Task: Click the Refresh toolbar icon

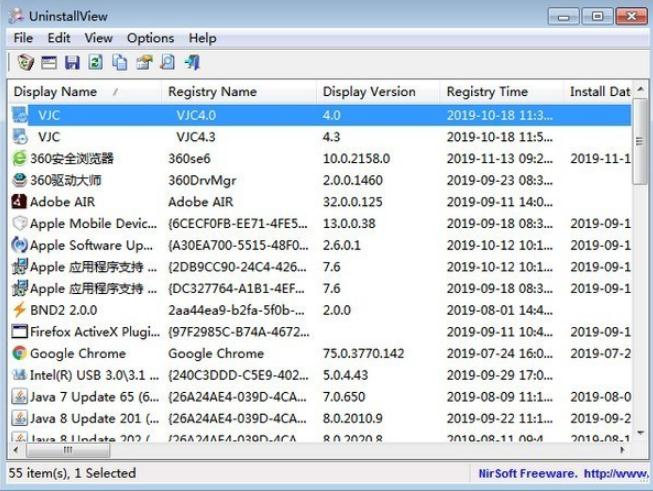Action: coord(96,63)
